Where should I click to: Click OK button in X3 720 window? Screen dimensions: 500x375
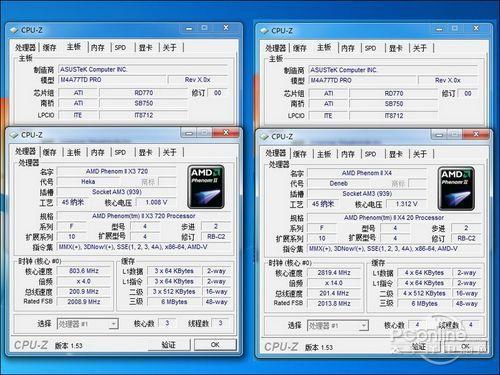[x=215, y=345]
